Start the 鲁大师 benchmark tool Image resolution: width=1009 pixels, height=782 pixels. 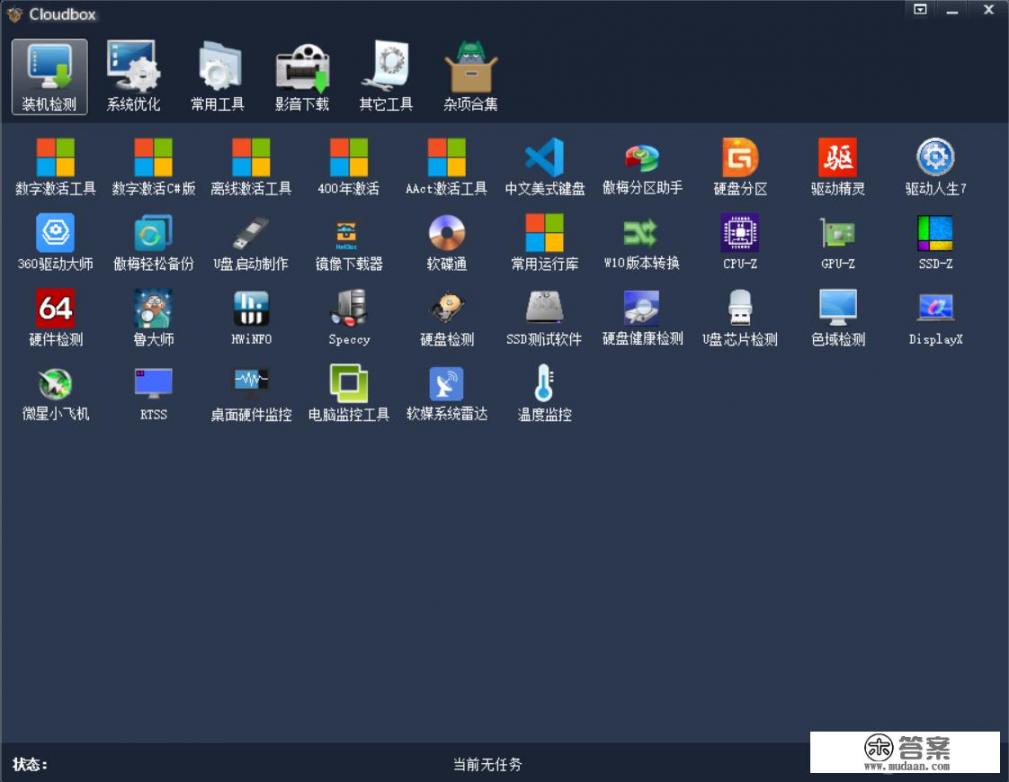(x=152, y=315)
